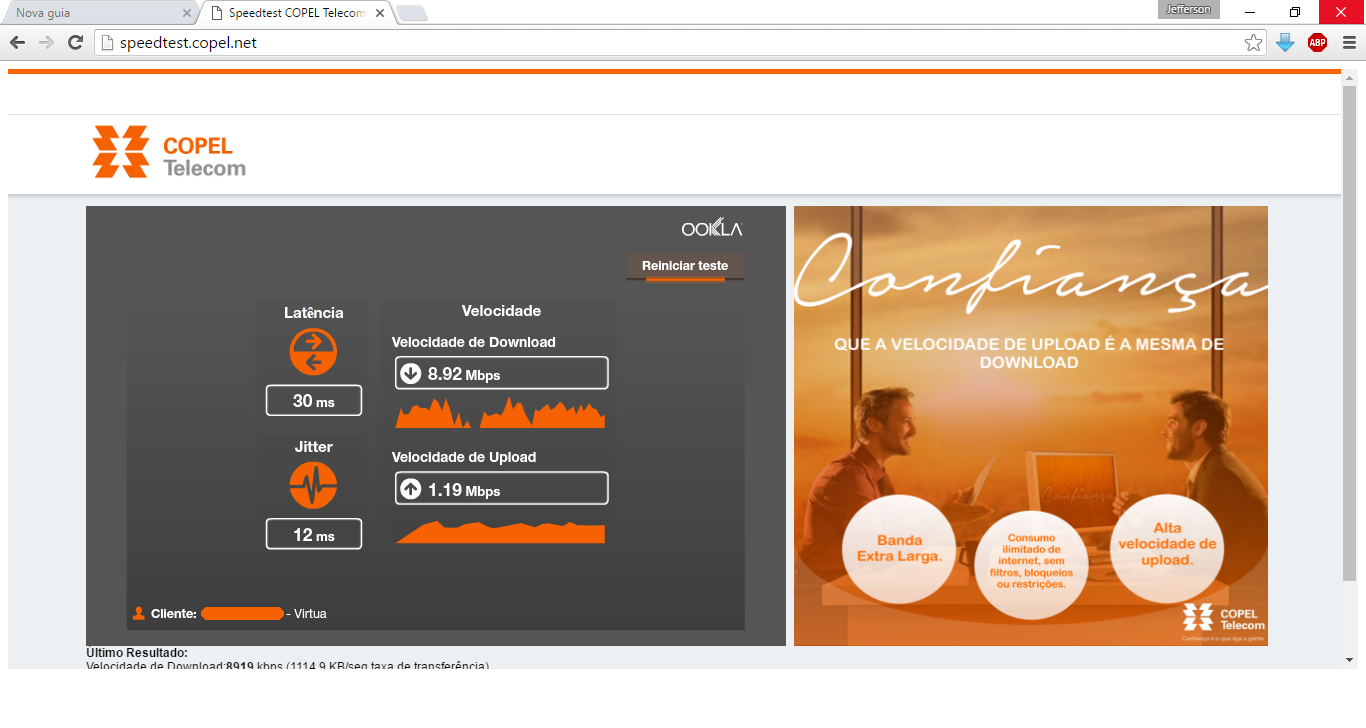
Task: Open the Adblock Plus extension icon
Action: tap(1317, 42)
